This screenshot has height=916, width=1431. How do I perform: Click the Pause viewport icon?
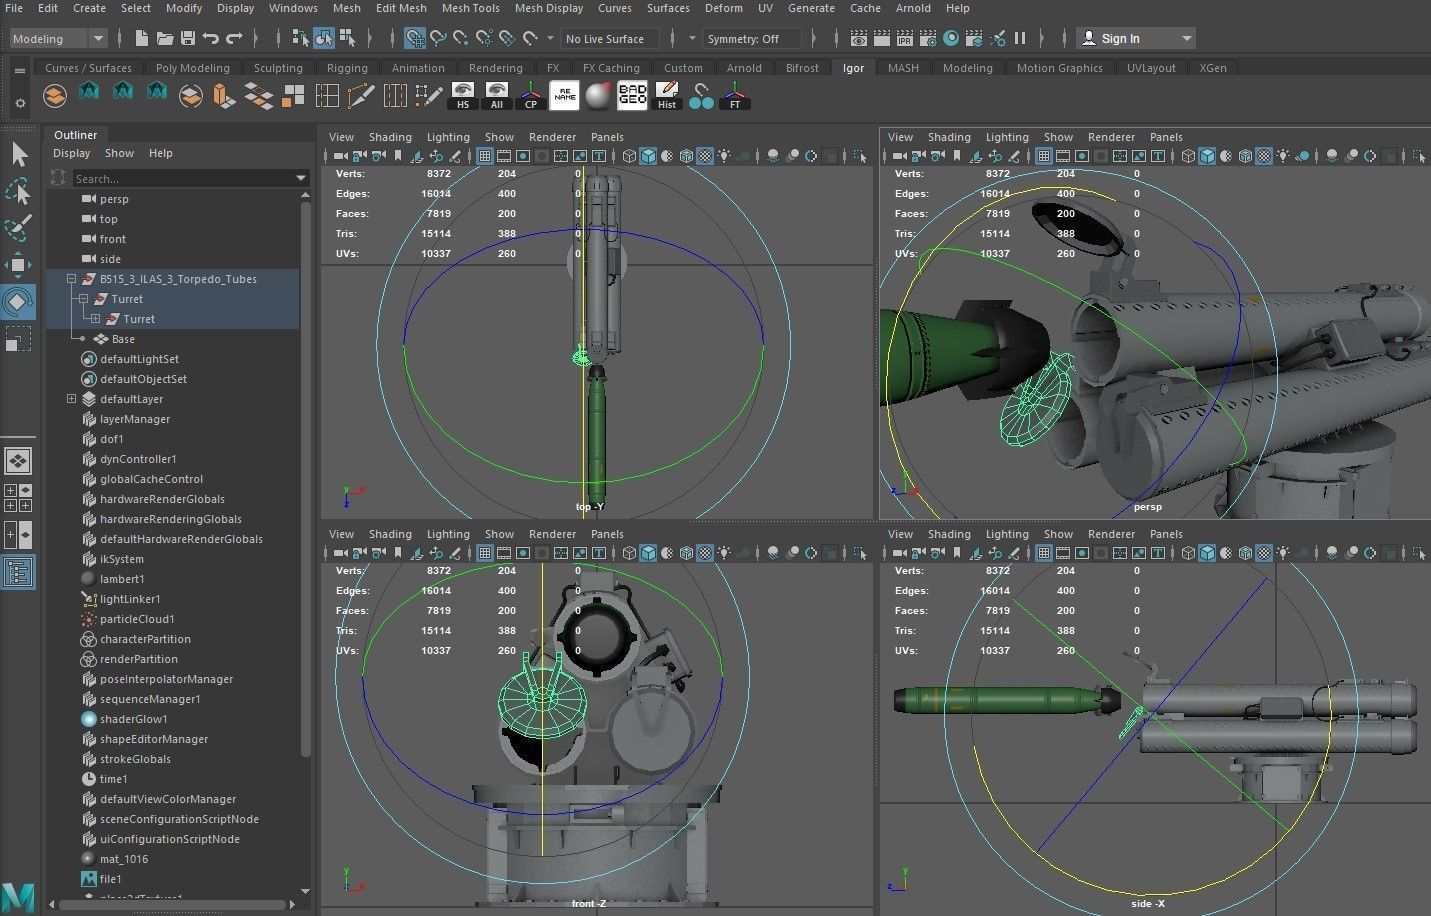(1020, 38)
